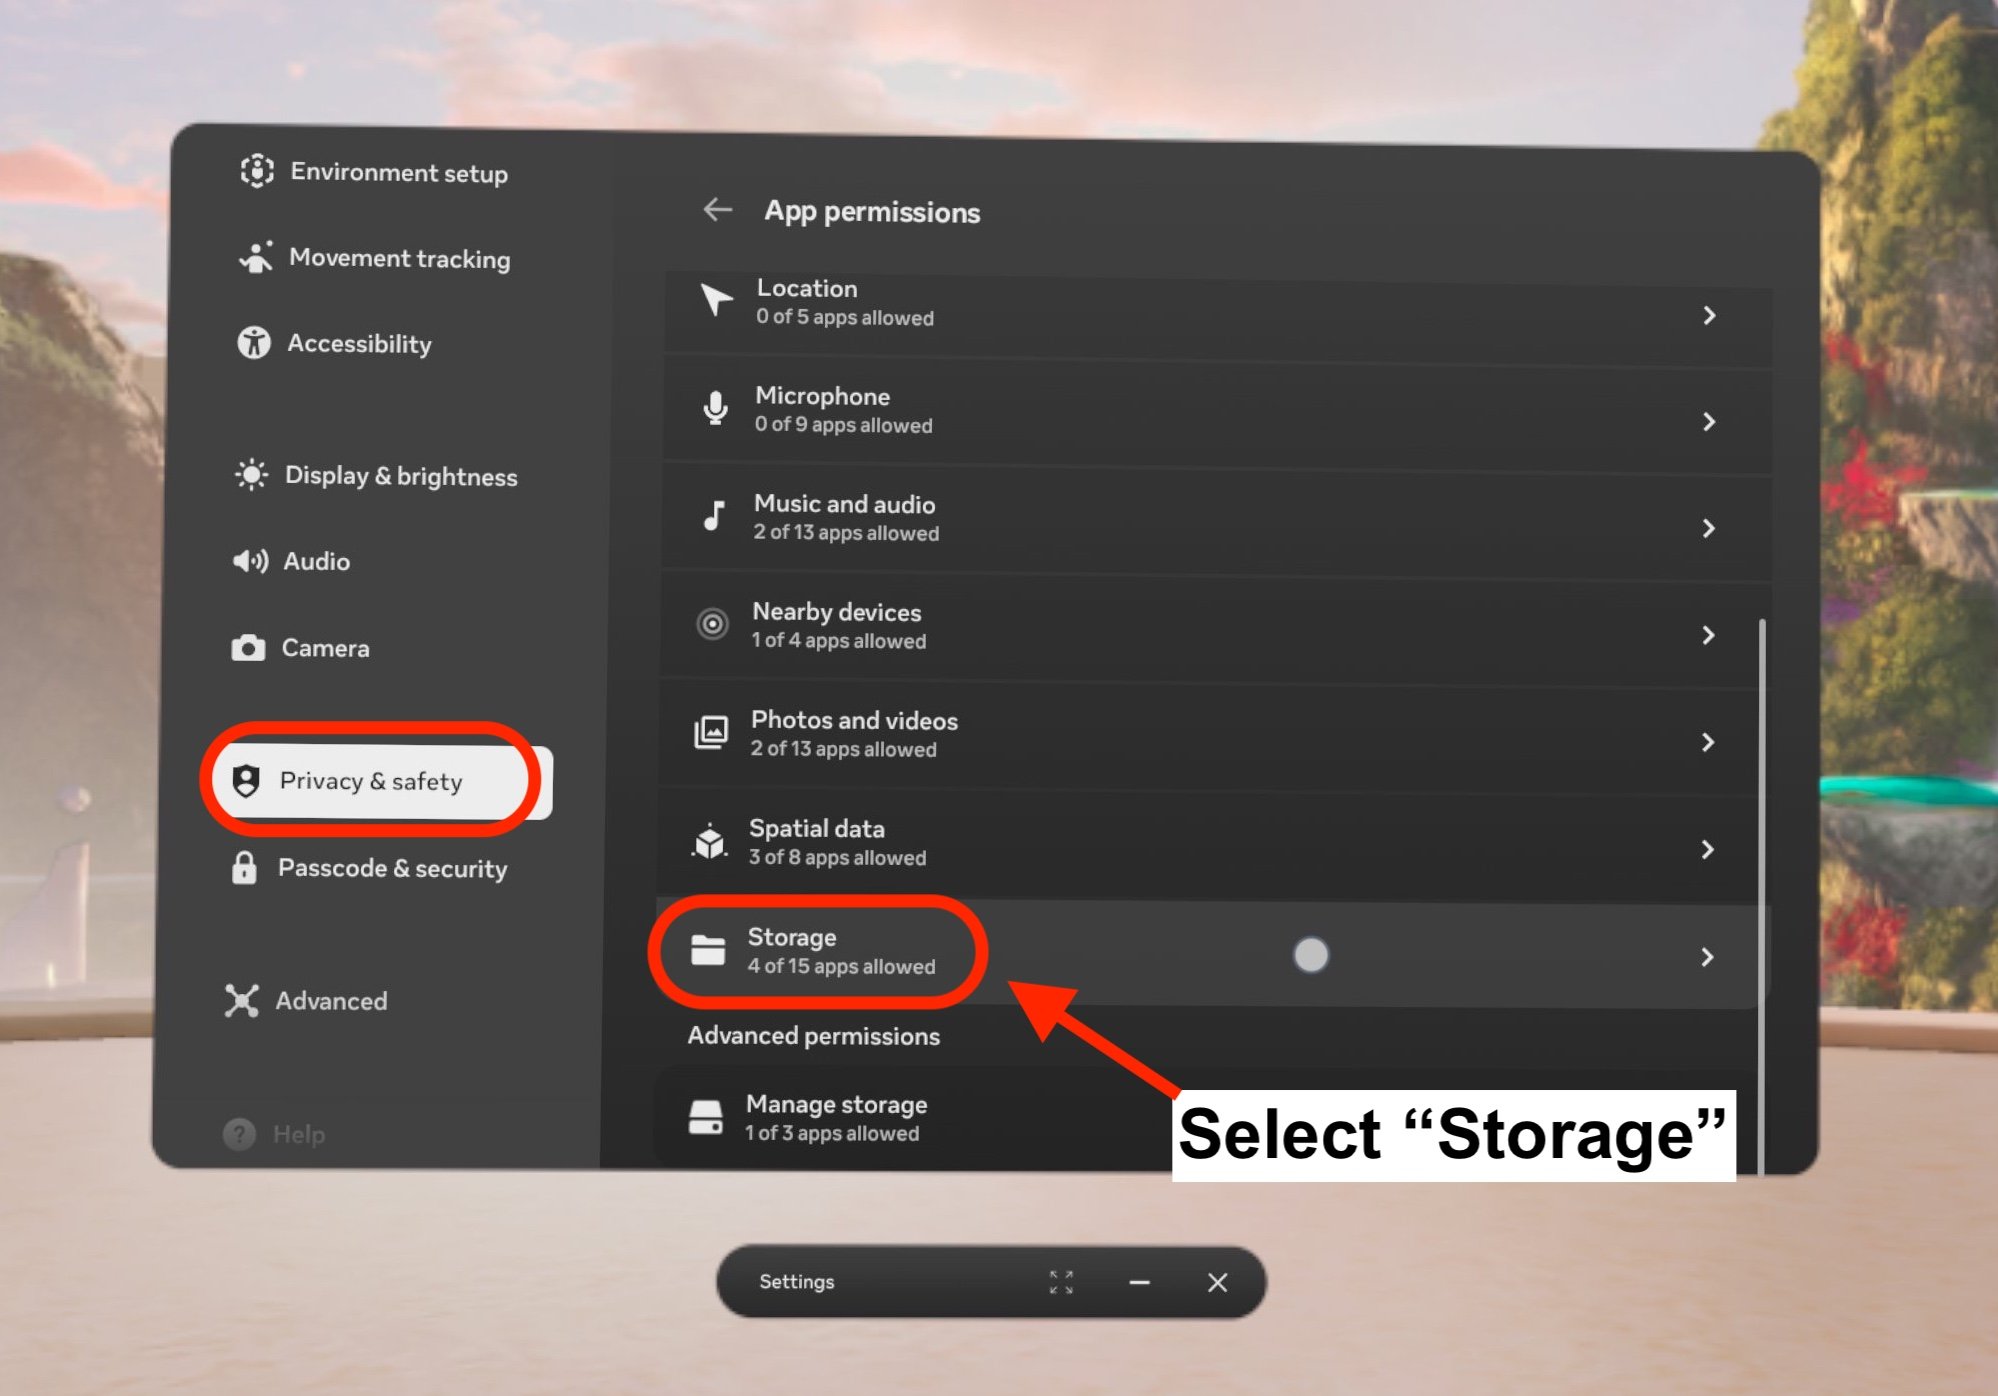Go back using the arrow beside App permissions
Image resolution: width=1998 pixels, height=1396 pixels.
tap(718, 209)
